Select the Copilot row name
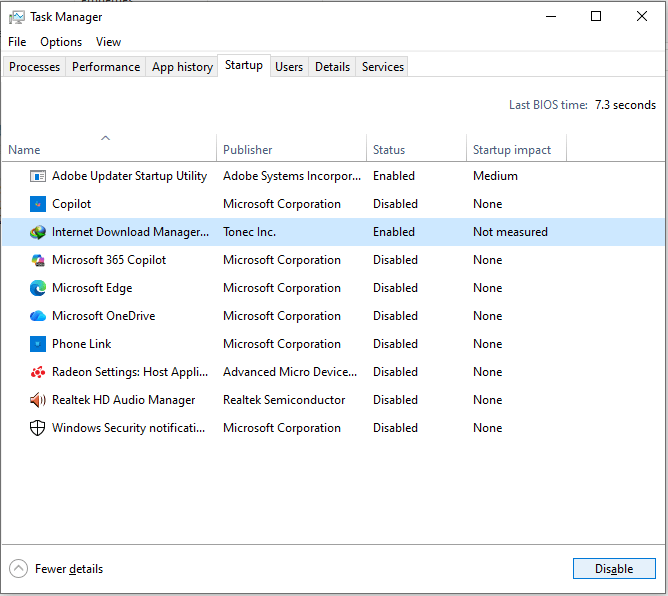 coord(72,204)
